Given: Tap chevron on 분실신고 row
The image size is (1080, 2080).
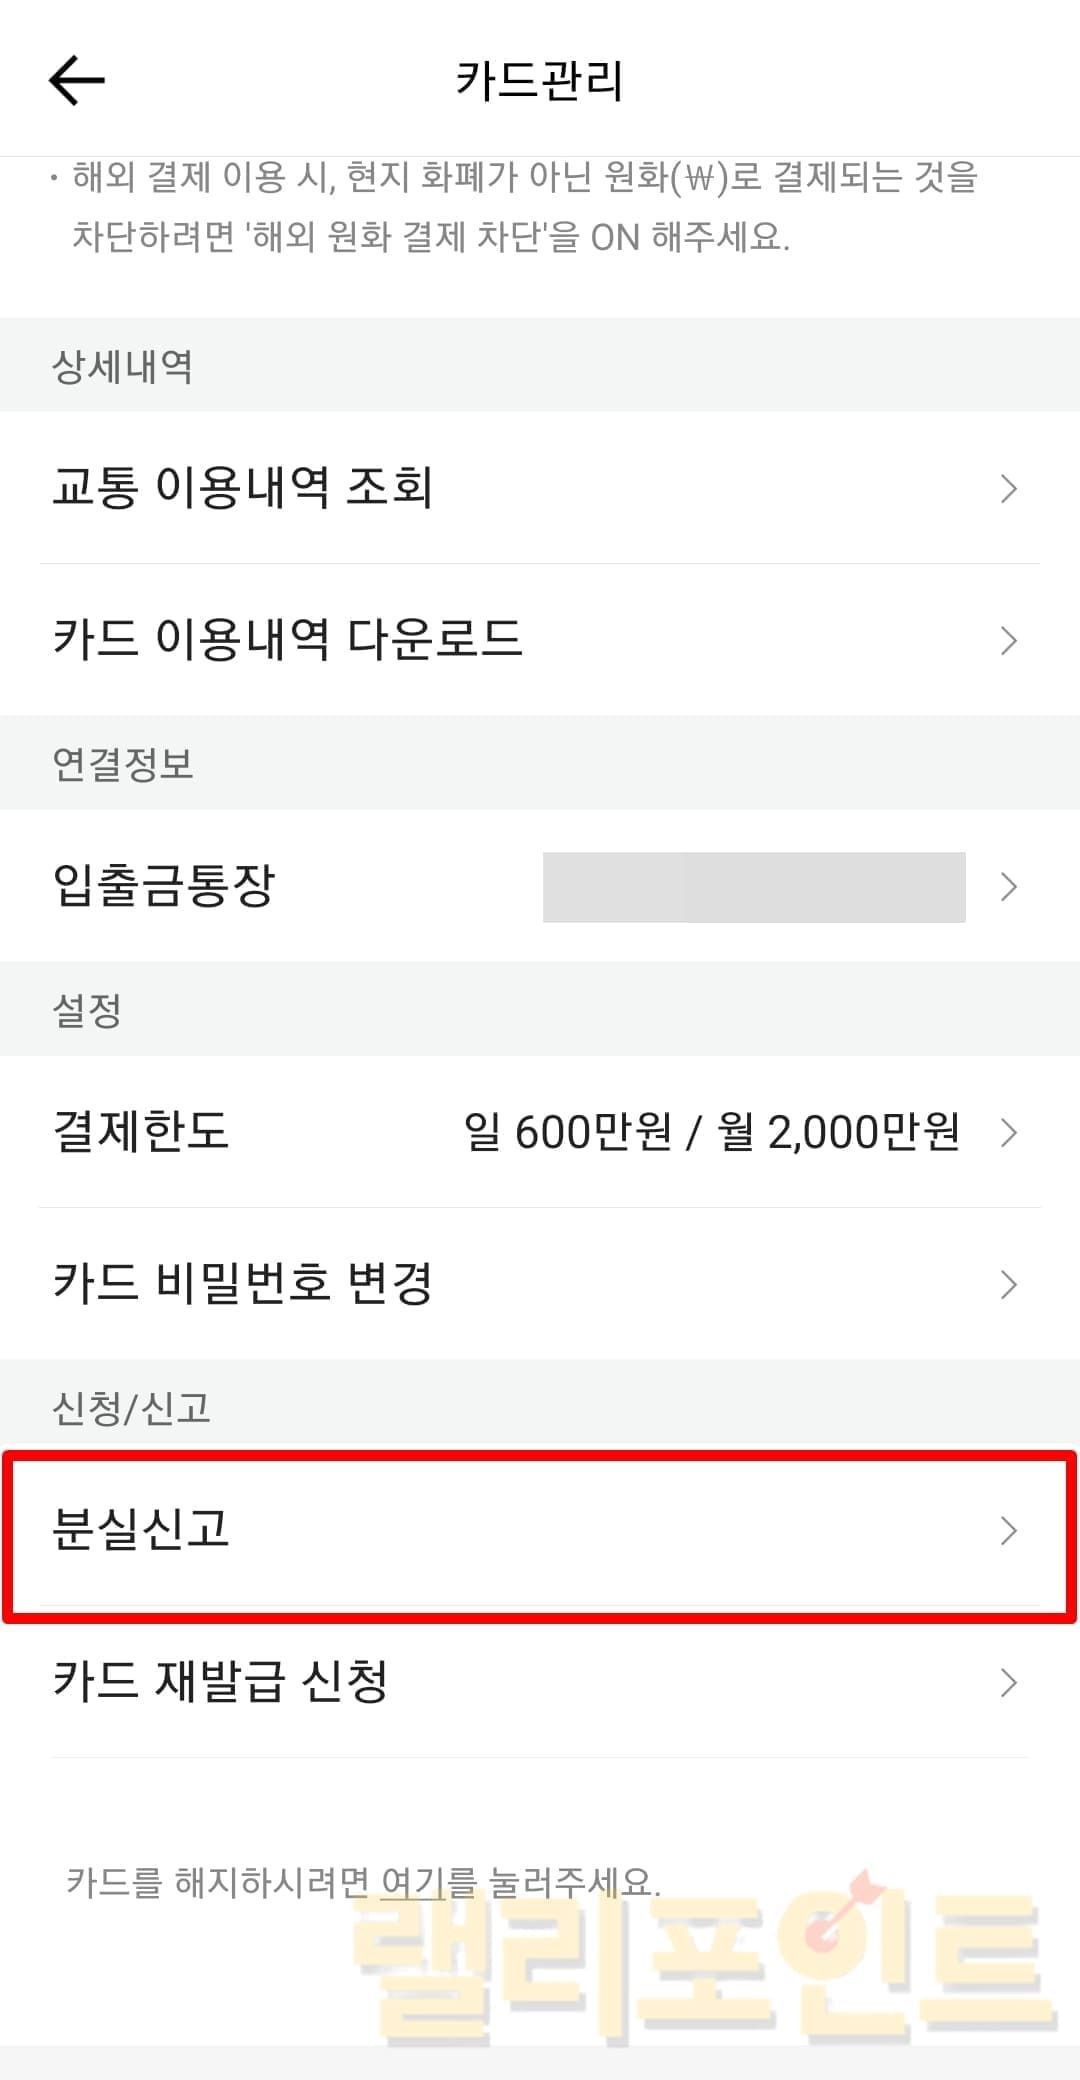Looking at the screenshot, I should coord(1008,1530).
